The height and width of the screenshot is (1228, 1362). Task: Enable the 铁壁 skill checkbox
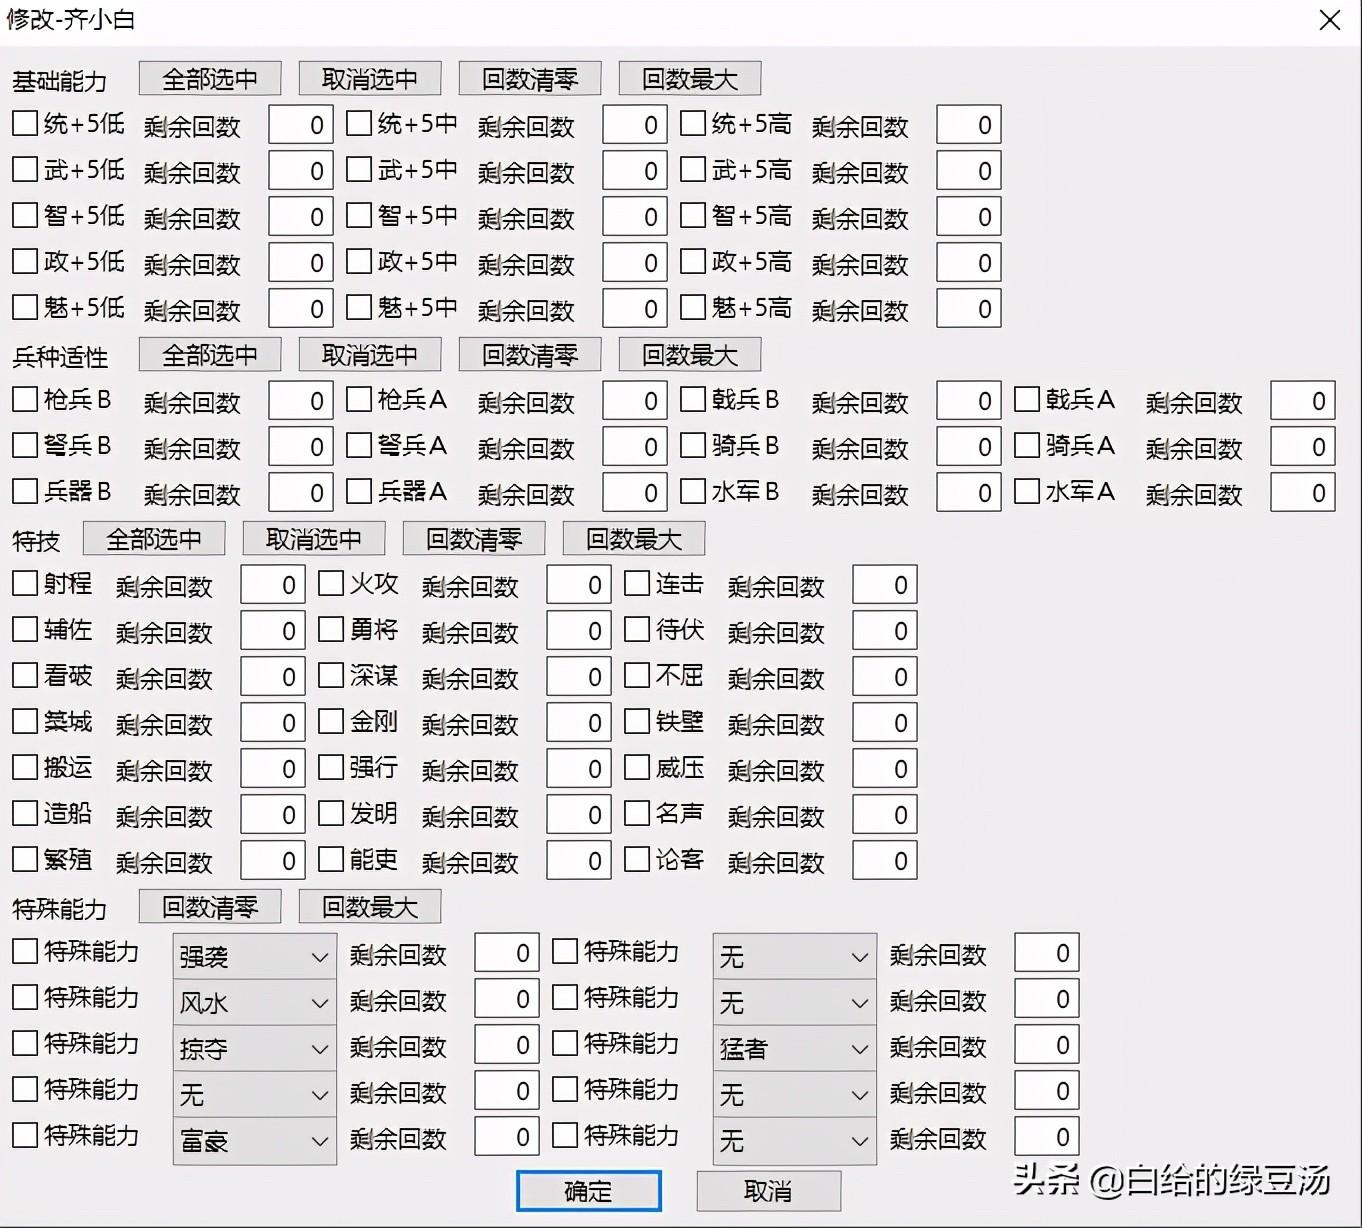click(x=637, y=720)
